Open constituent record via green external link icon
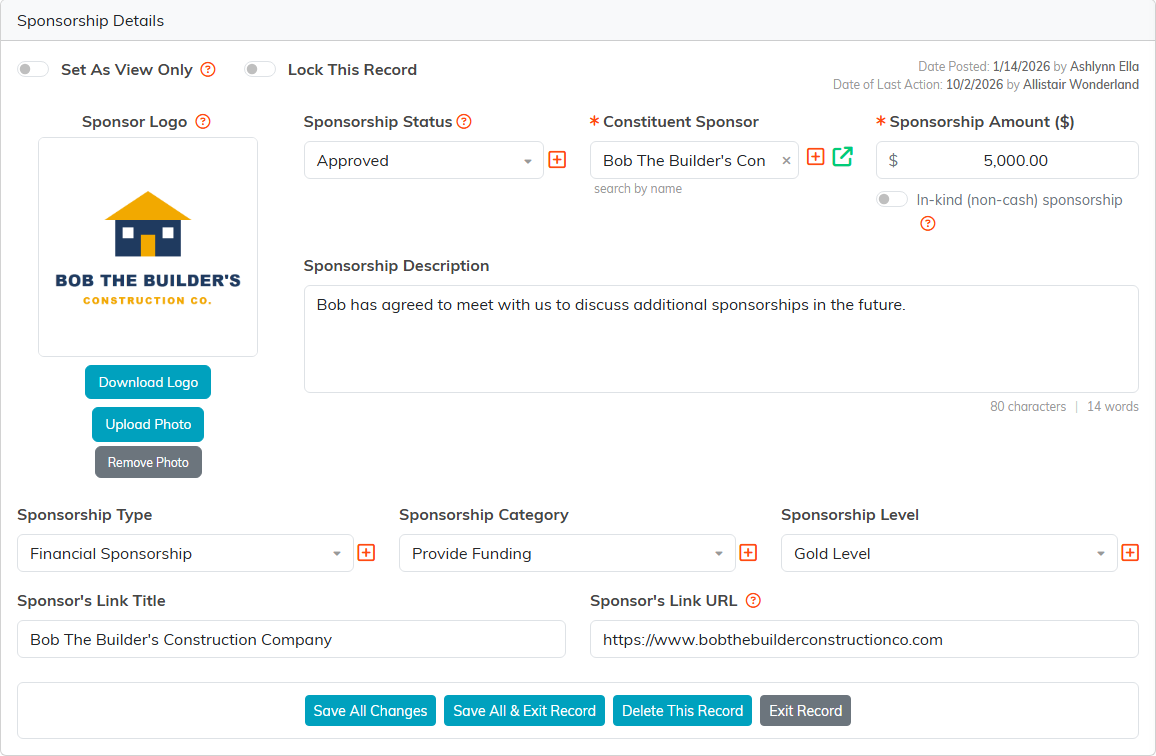The image size is (1156, 756). (x=843, y=156)
